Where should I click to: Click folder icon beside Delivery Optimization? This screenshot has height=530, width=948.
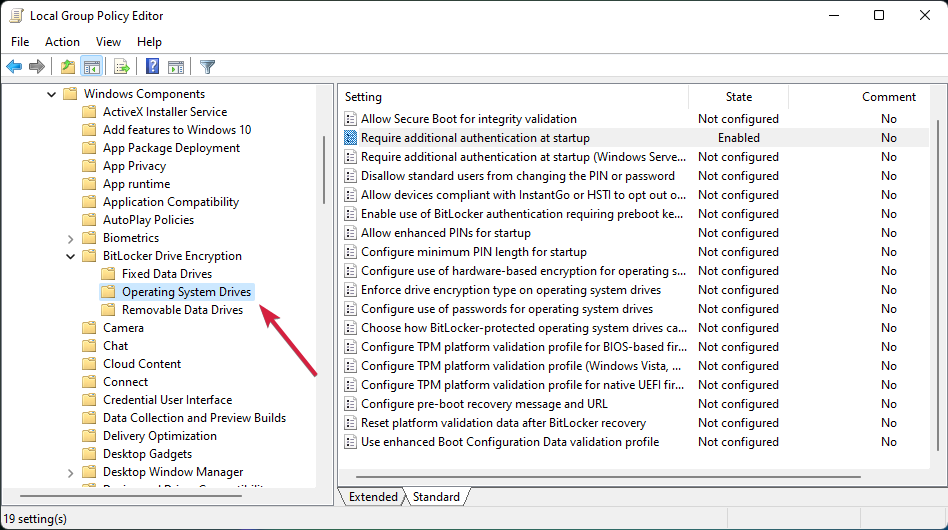(89, 436)
